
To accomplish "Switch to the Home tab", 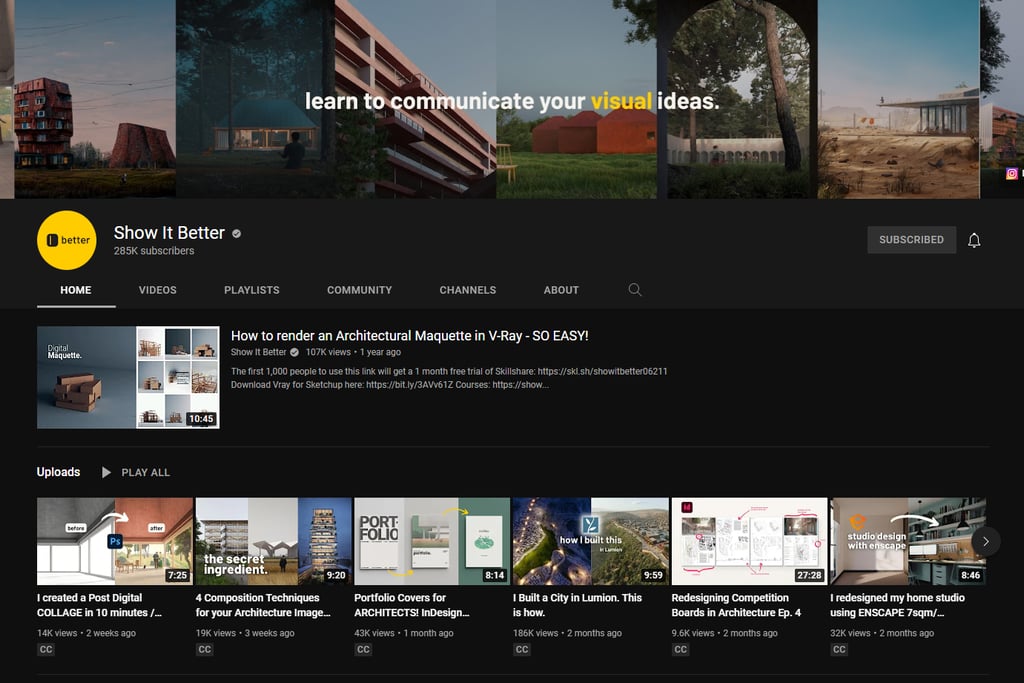I will coord(76,290).
